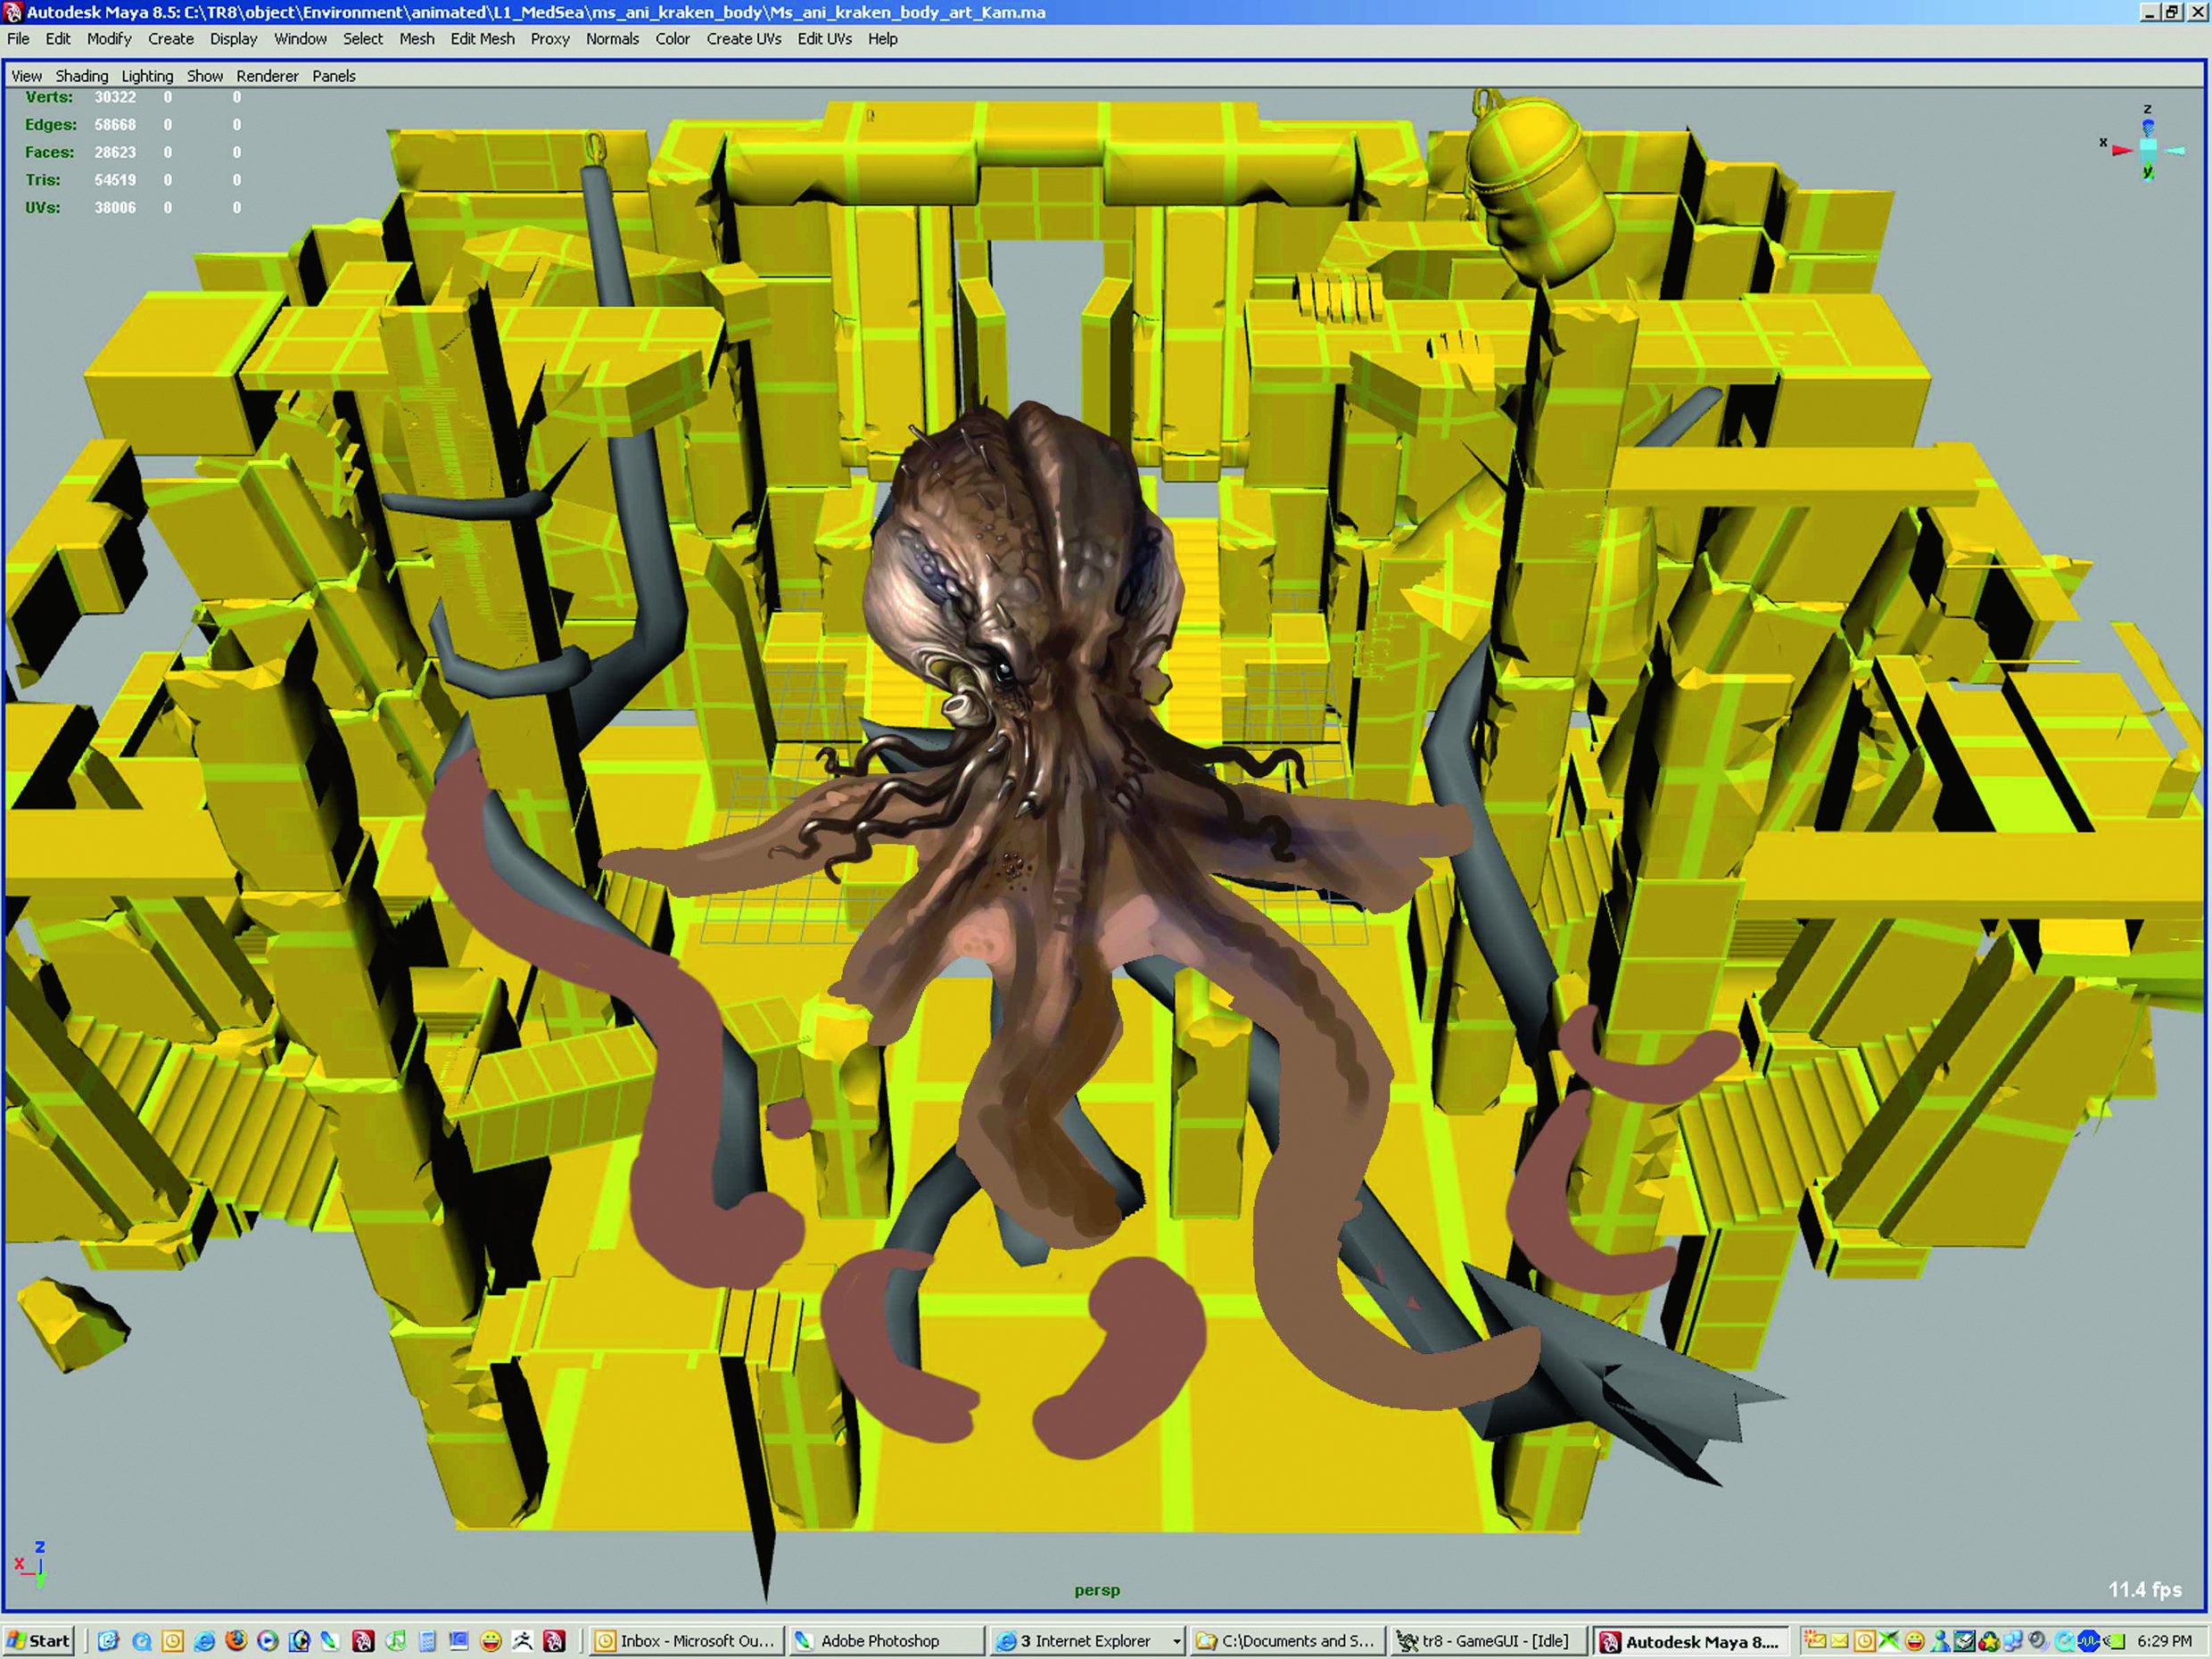This screenshot has width=2212, height=1659.
Task: Switch to tr8 GameGUI taskbar button
Action: point(1485,1641)
